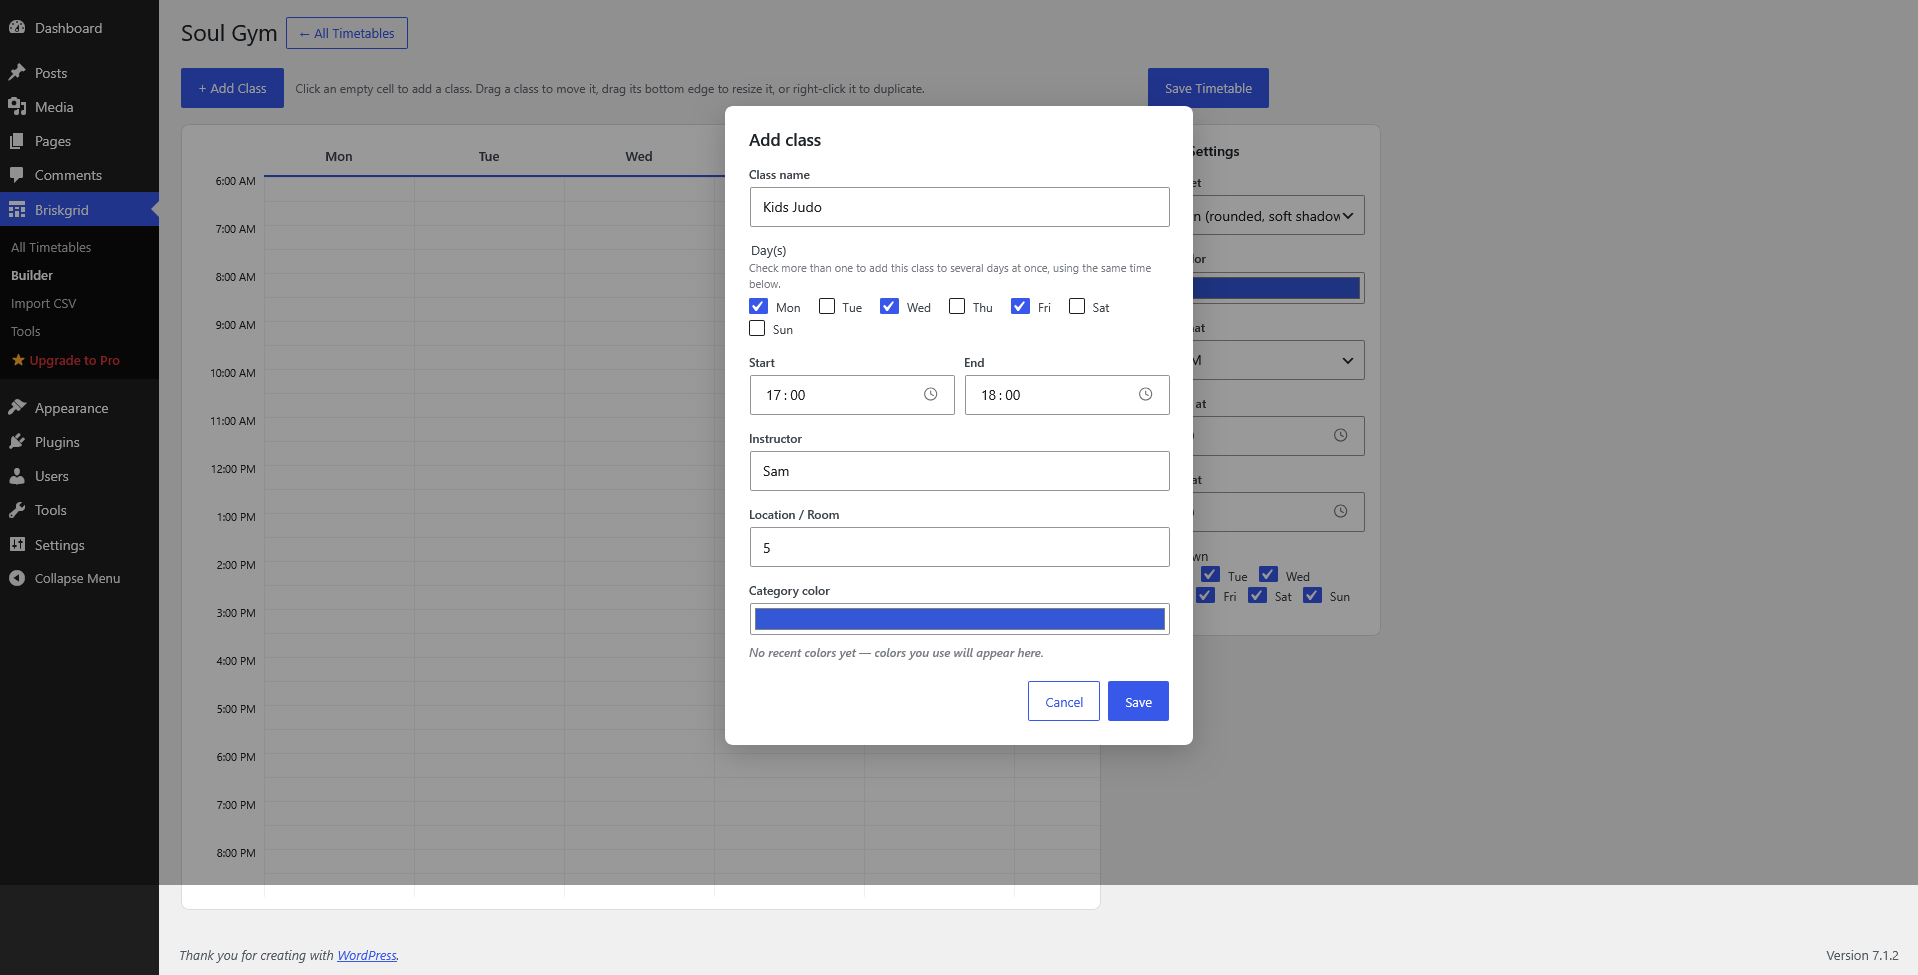Open the Category color swatch picker
This screenshot has width=1918, height=975.
coord(960,619)
